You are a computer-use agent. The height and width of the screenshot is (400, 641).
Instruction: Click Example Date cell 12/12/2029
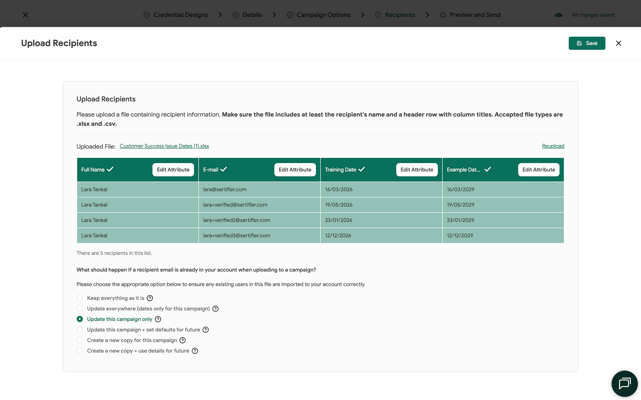tap(503, 236)
